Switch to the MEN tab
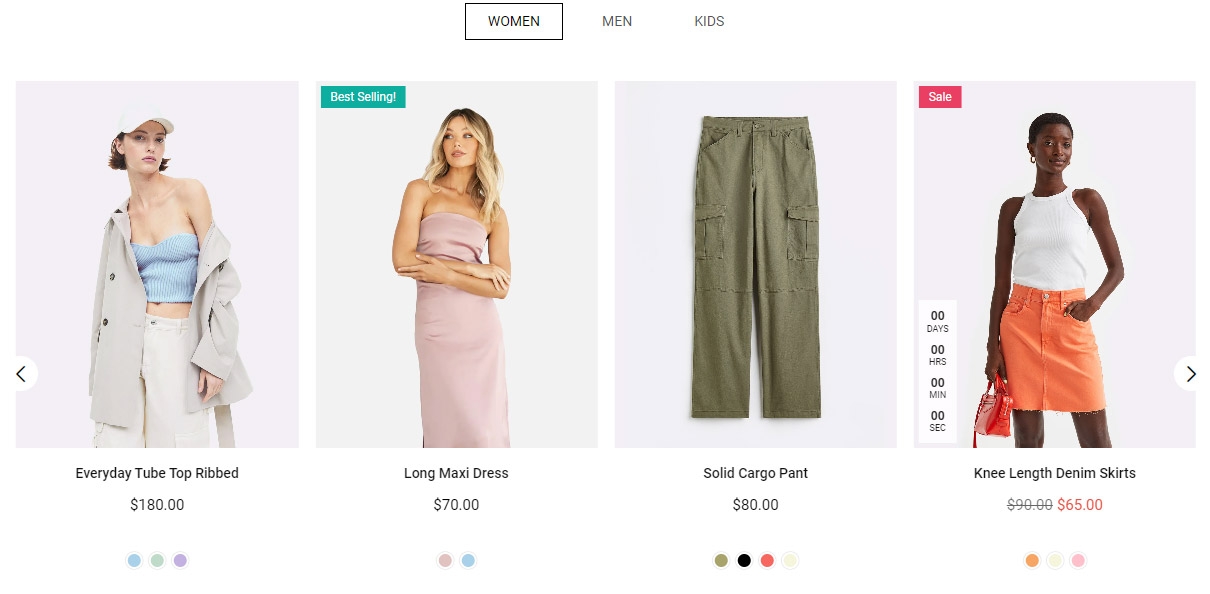This screenshot has width=1210, height=594. click(617, 21)
